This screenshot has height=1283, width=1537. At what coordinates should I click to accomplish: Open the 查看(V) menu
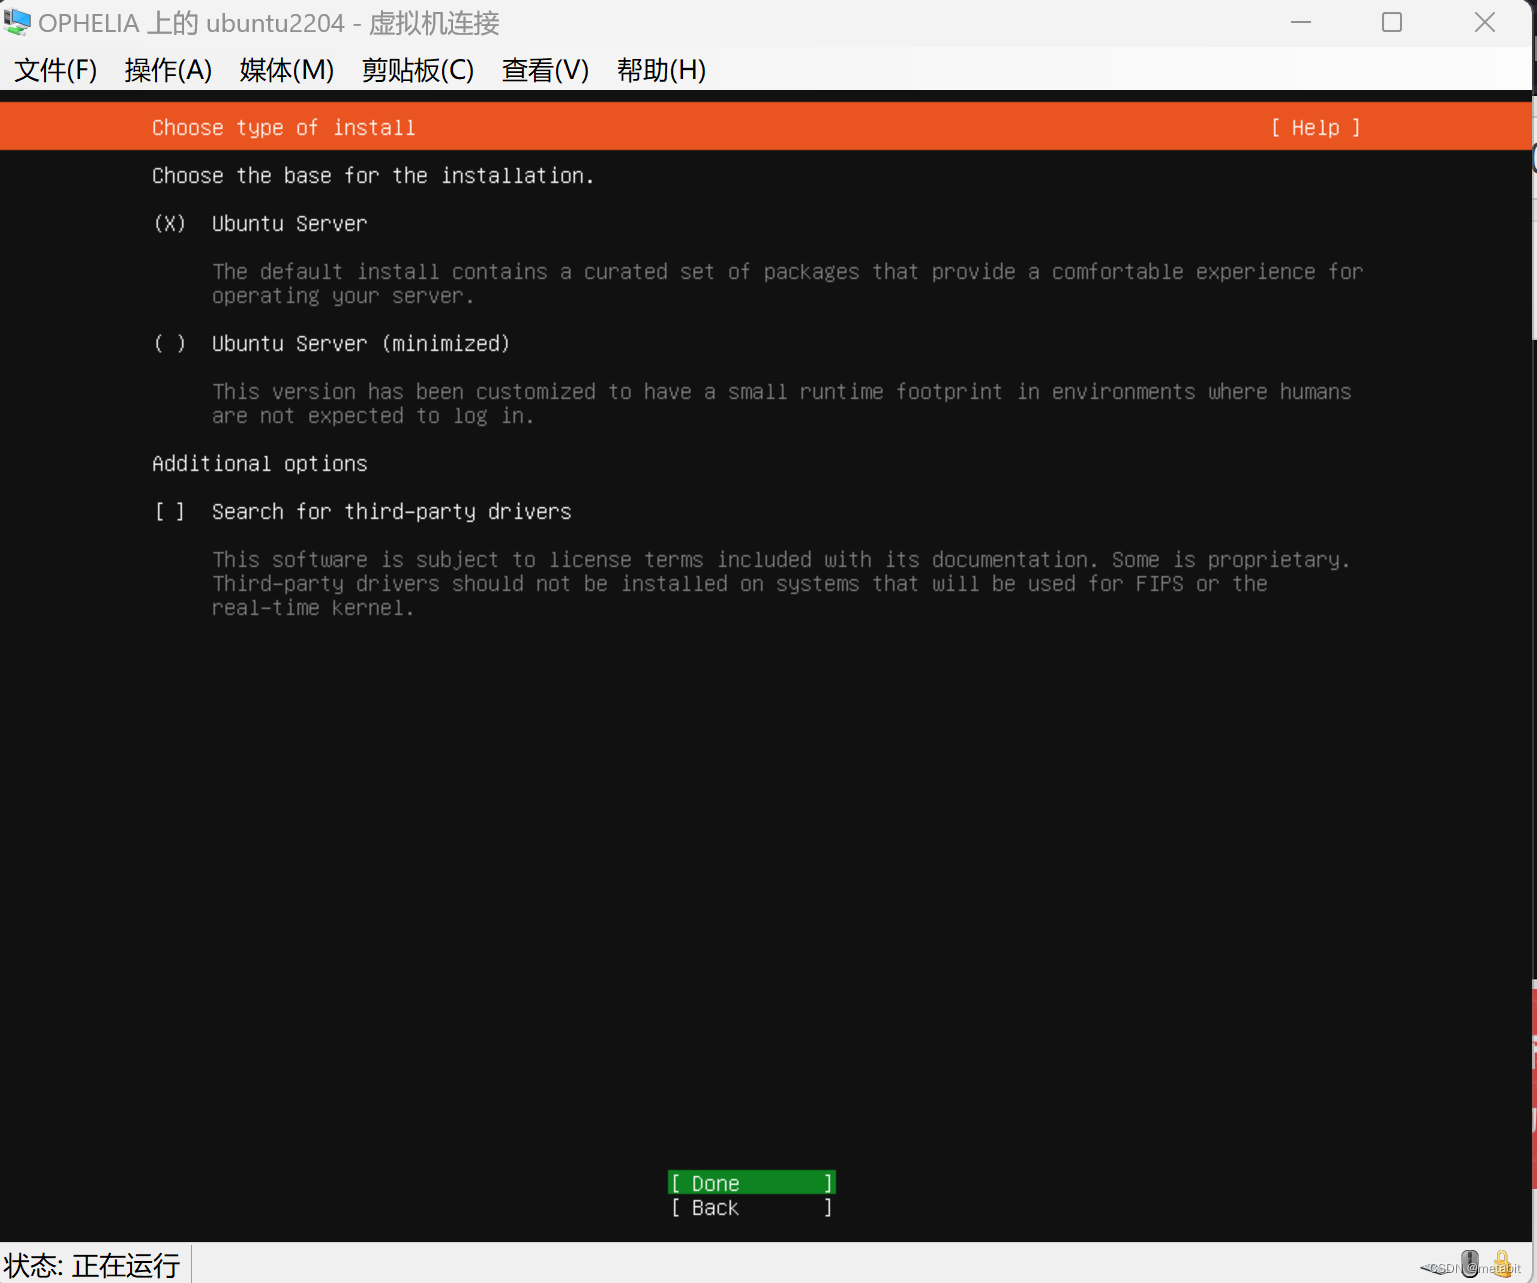[545, 70]
